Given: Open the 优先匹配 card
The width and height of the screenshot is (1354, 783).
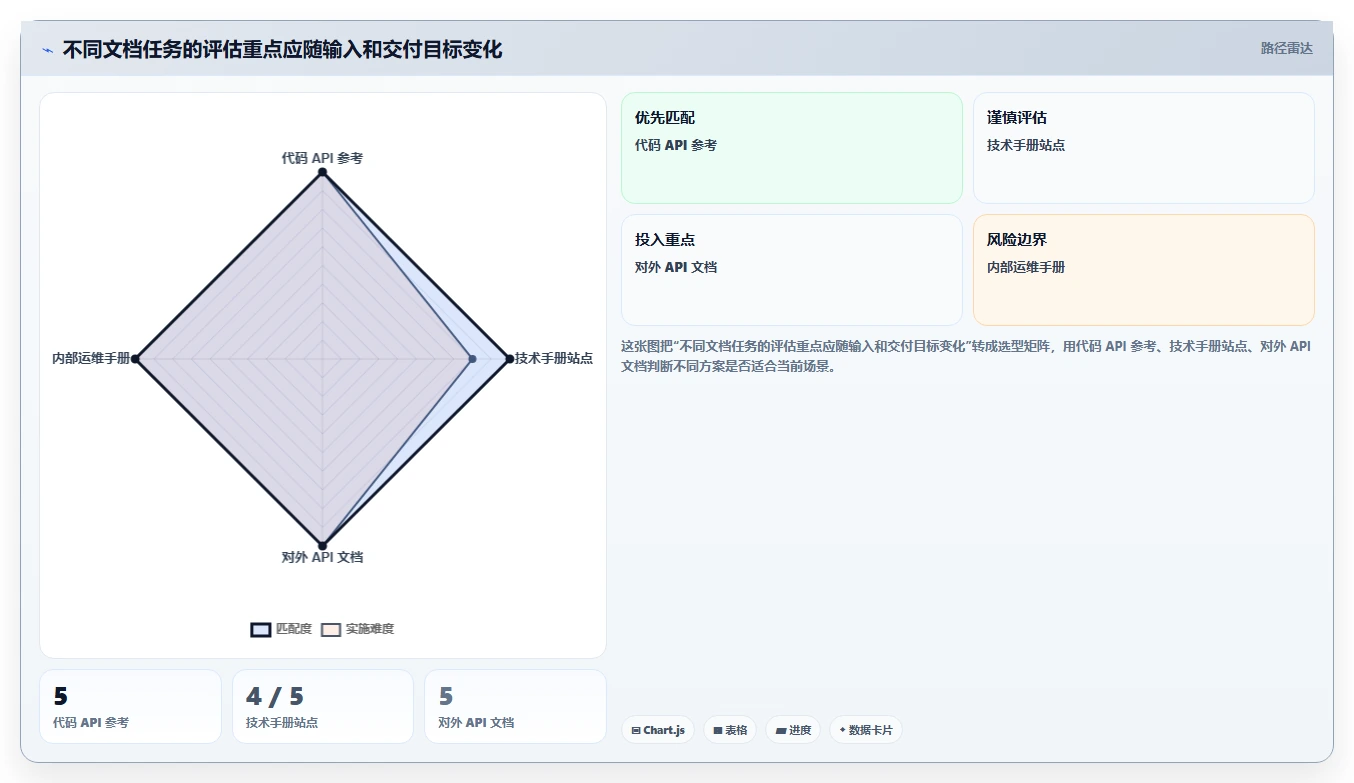Looking at the screenshot, I should point(791,148).
